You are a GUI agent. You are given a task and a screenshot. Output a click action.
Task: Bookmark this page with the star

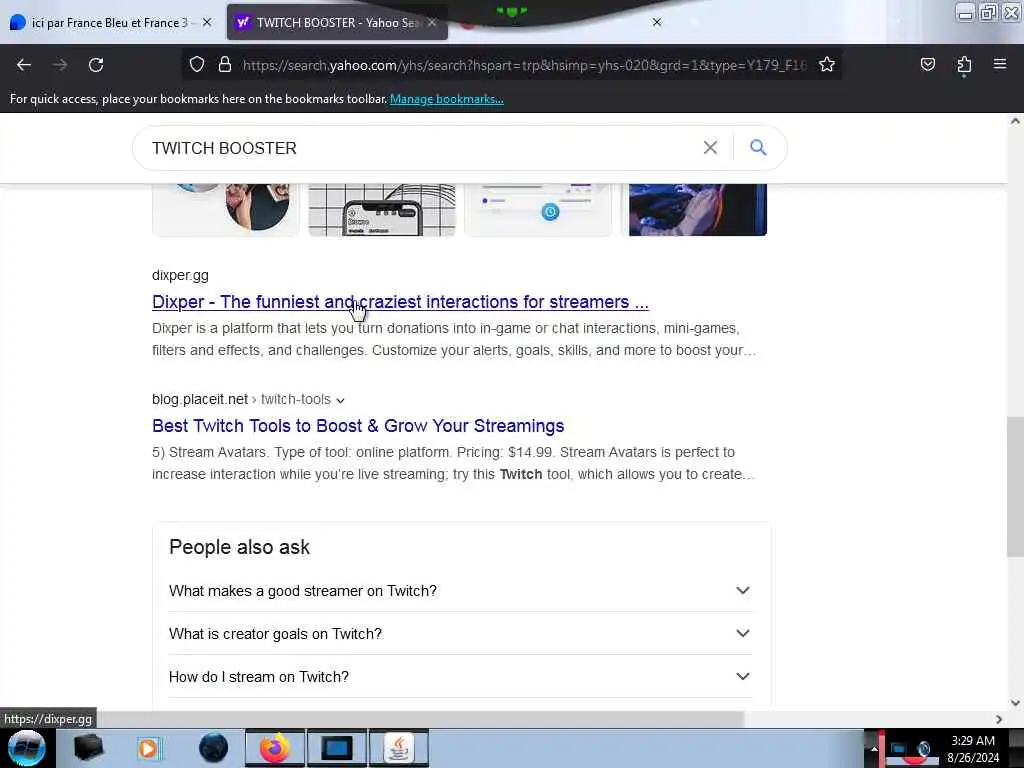point(827,65)
